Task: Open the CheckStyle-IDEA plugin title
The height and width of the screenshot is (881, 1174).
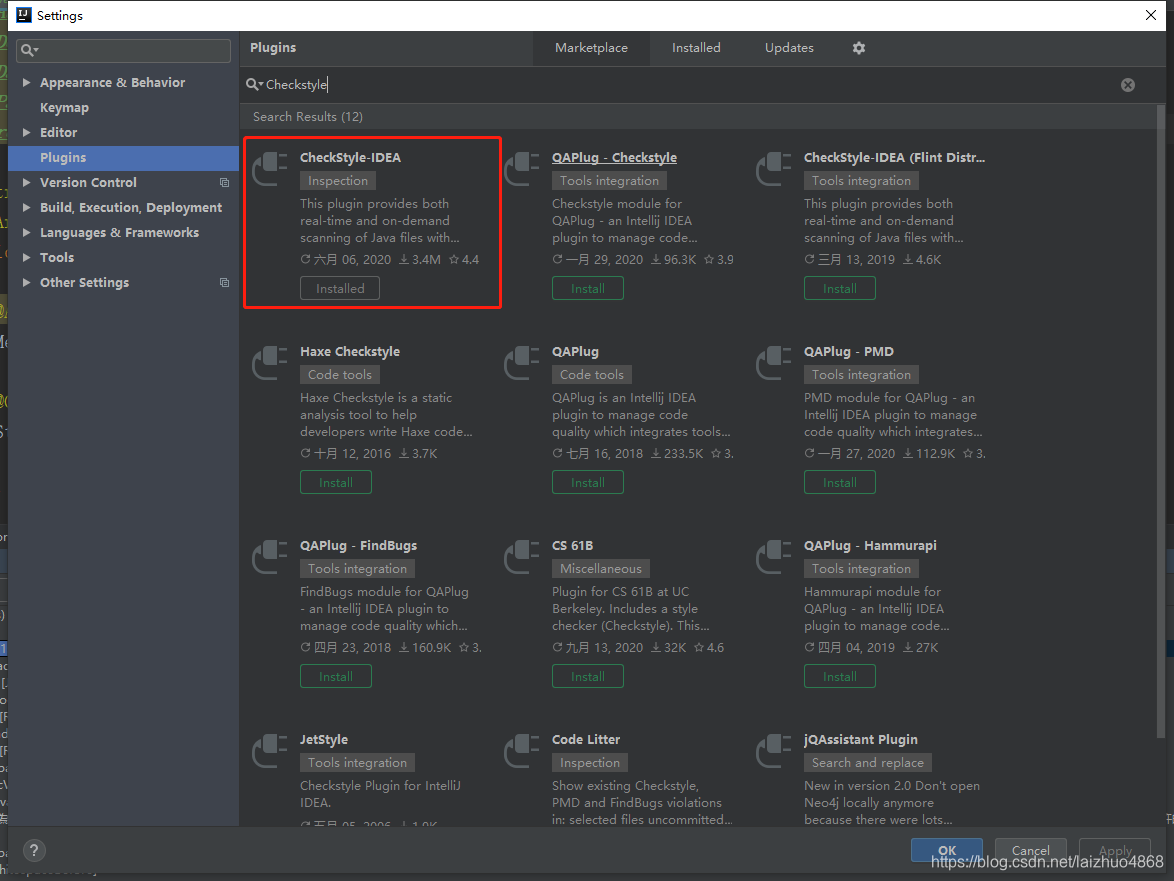Action: click(x=350, y=158)
